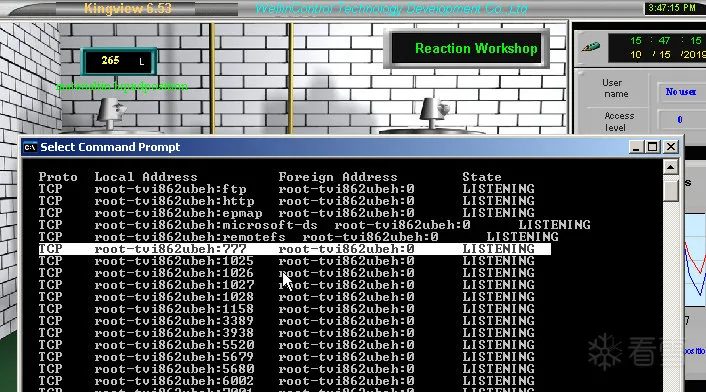Click the root-tvi862ubeh:epmap row

[x=286, y=213]
